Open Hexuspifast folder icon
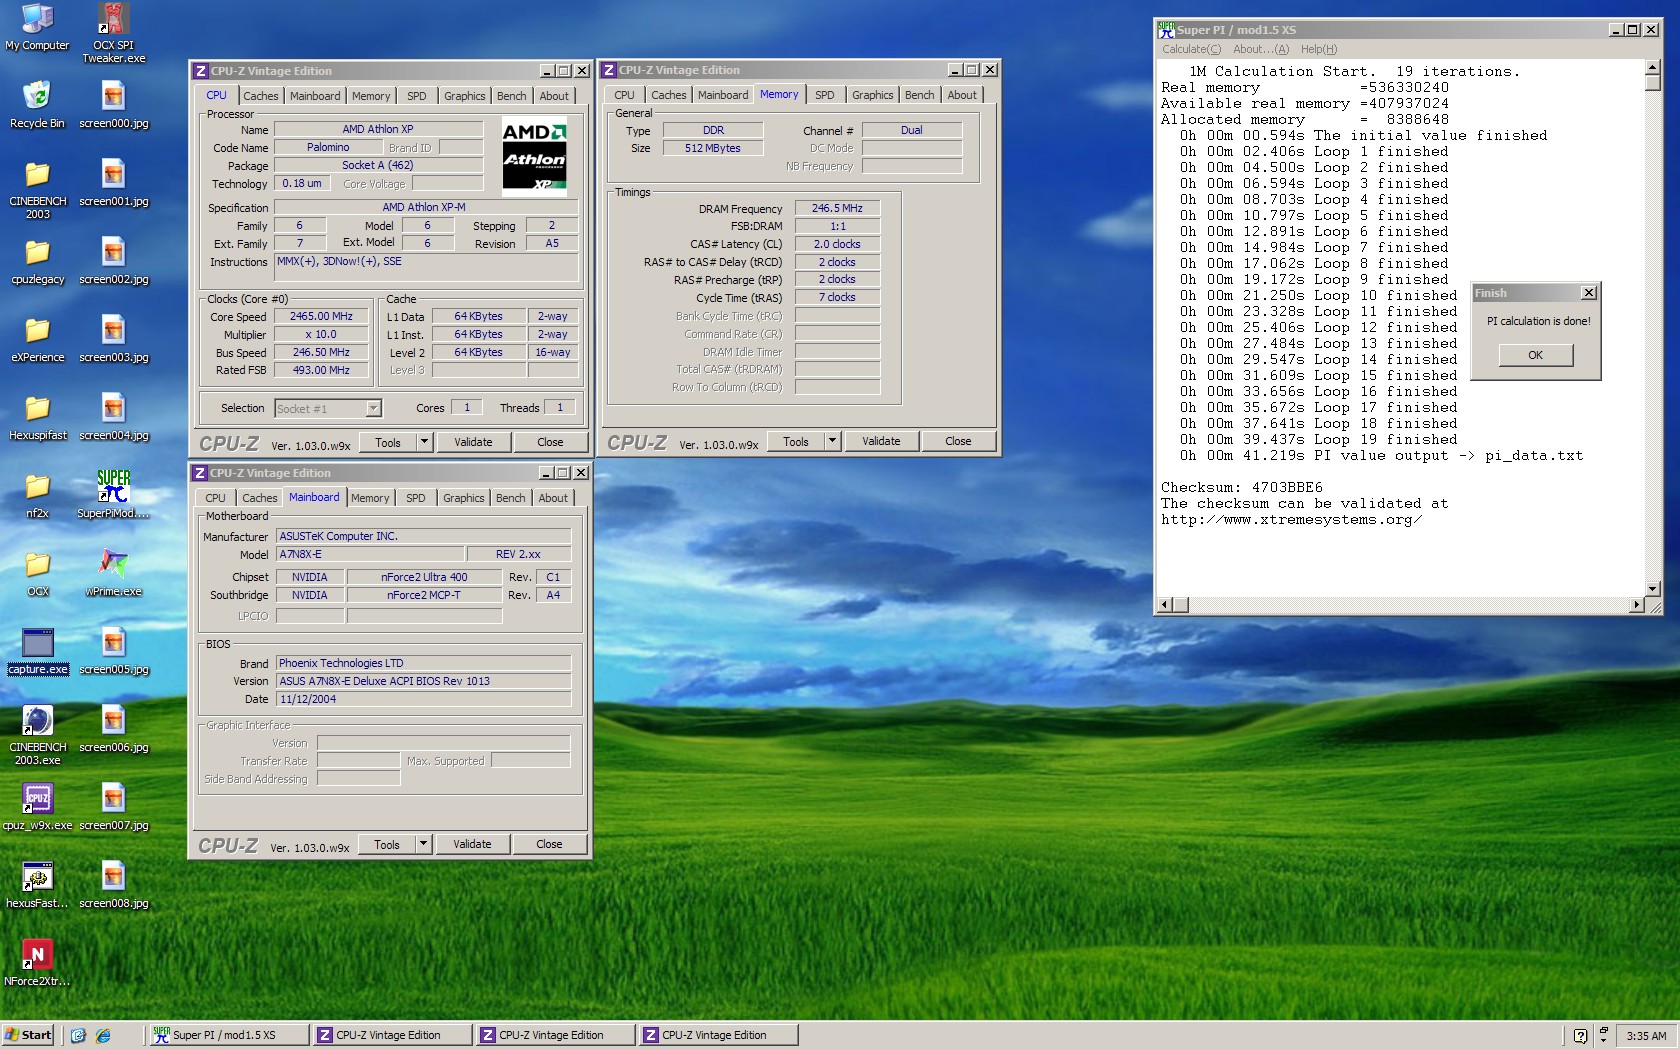 [x=37, y=417]
